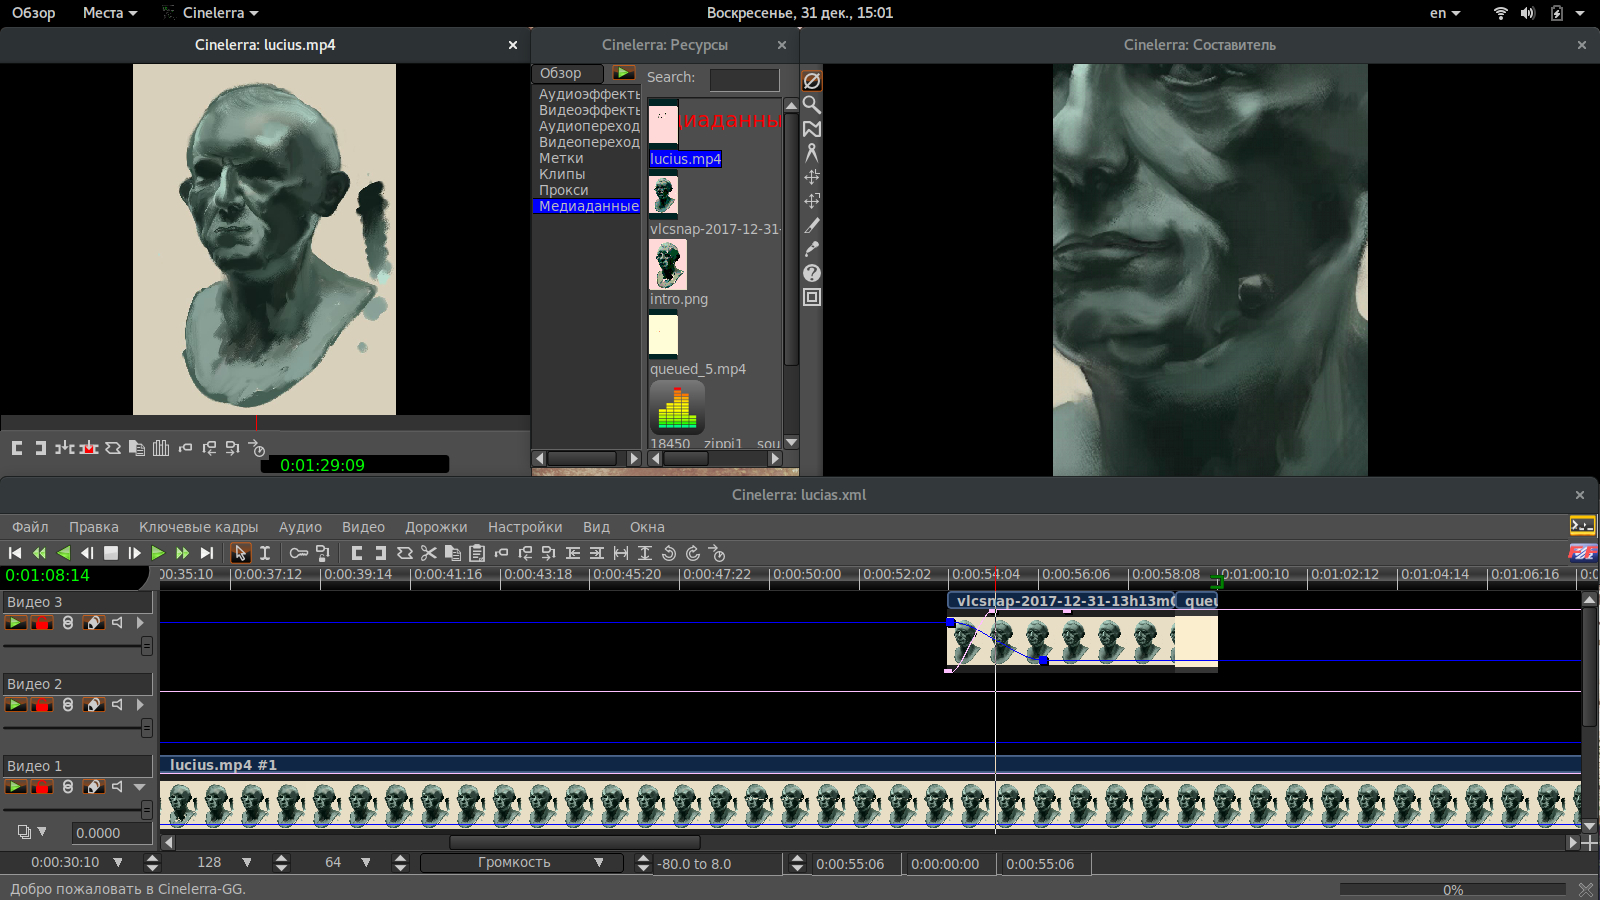Toggle gang faders on Видео 3
The image size is (1600, 900).
[68, 623]
